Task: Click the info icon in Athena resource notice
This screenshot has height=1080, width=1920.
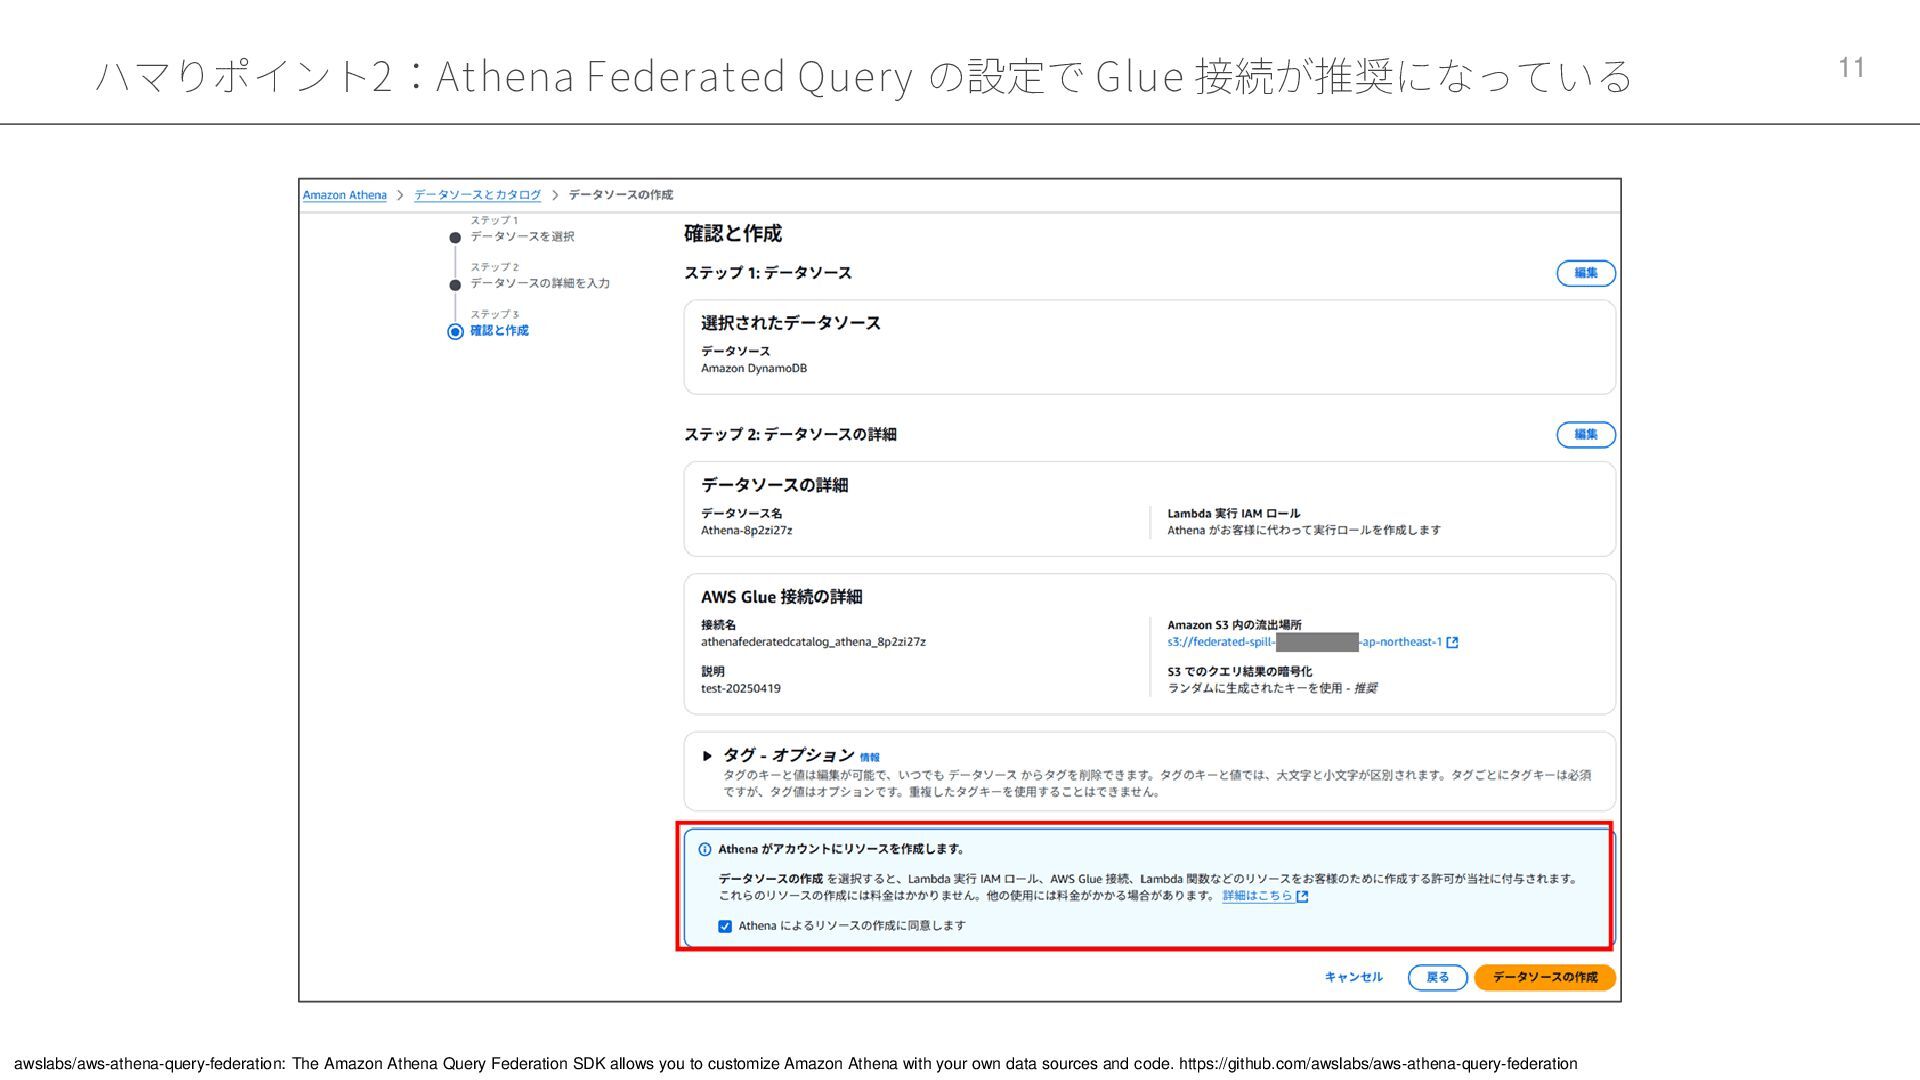Action: pos(704,849)
